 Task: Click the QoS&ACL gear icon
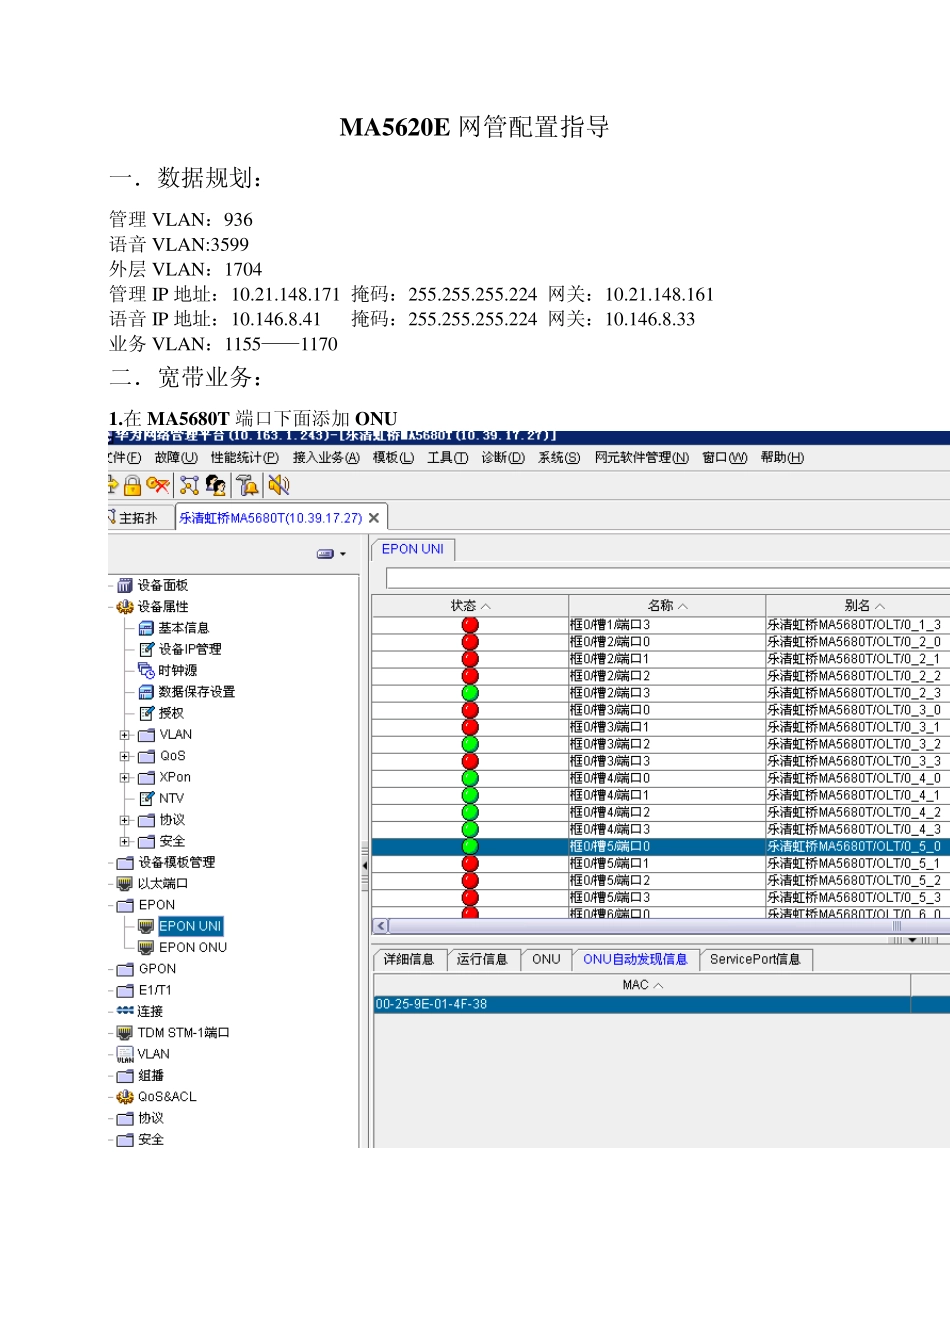click(125, 1097)
